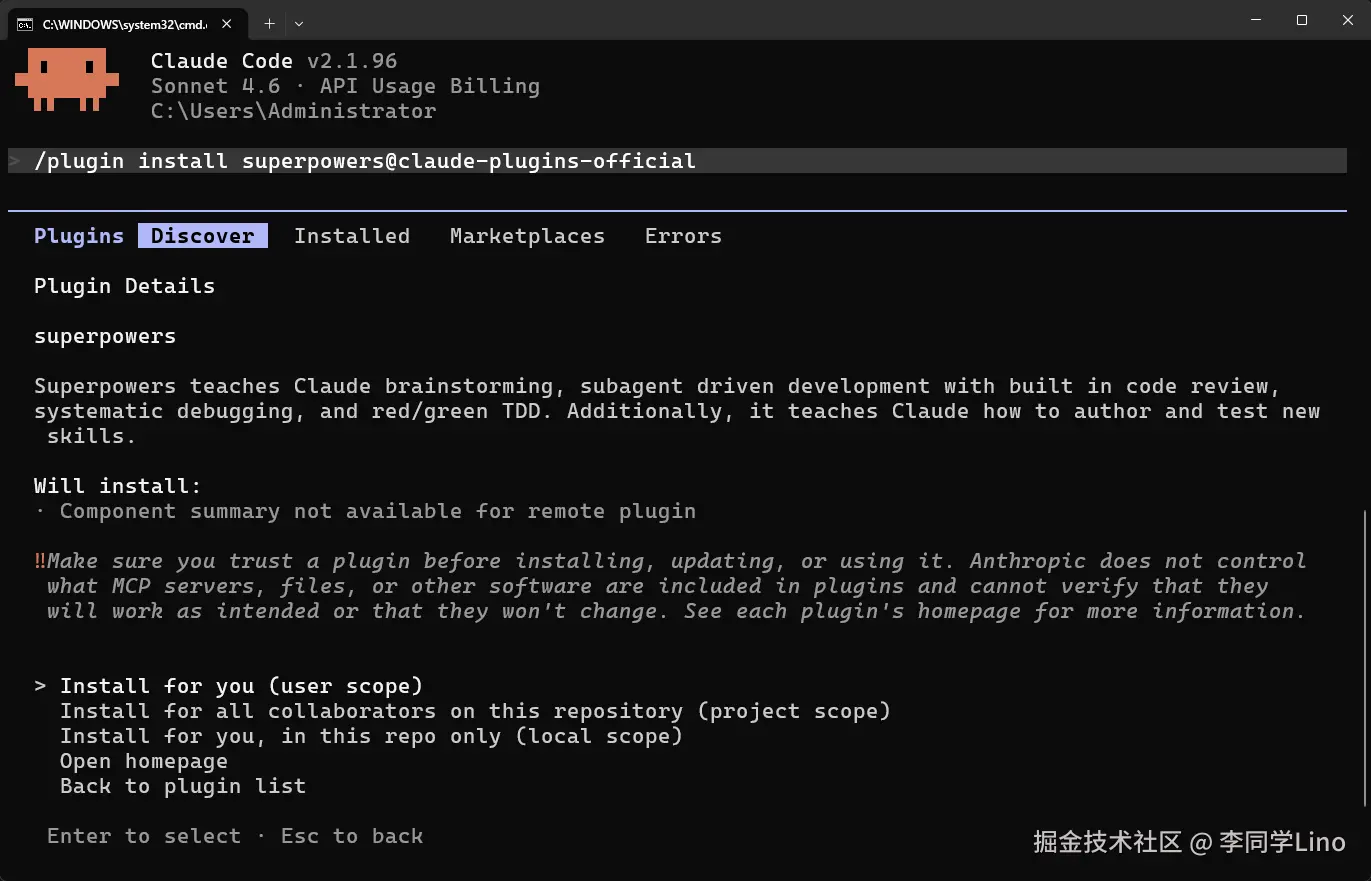Maximize the terminal window

(x=1301, y=20)
